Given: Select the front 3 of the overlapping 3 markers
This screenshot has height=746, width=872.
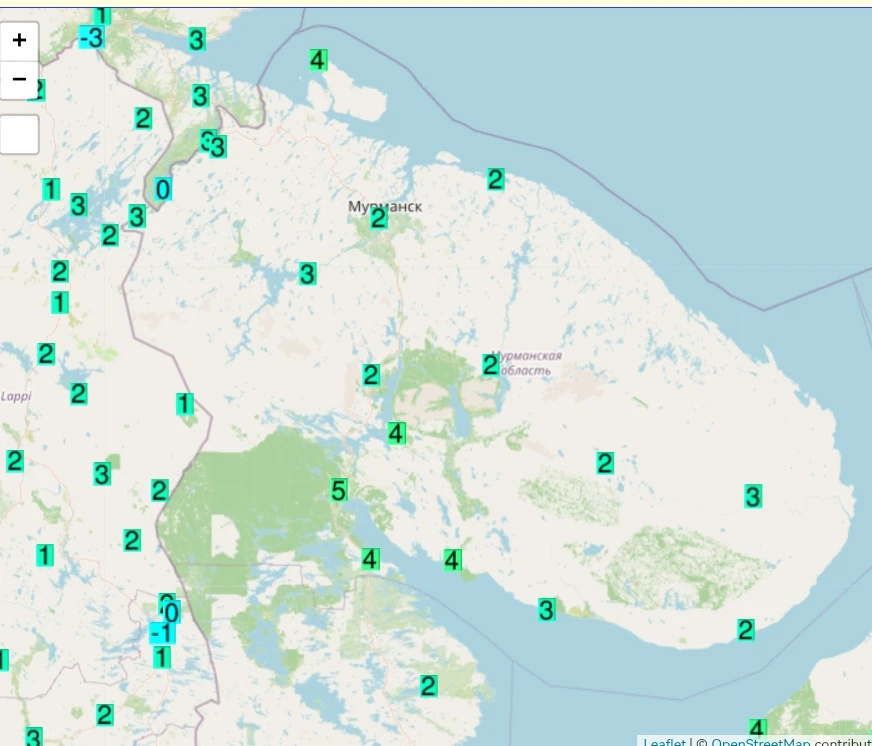Looking at the screenshot, I should 218,147.
